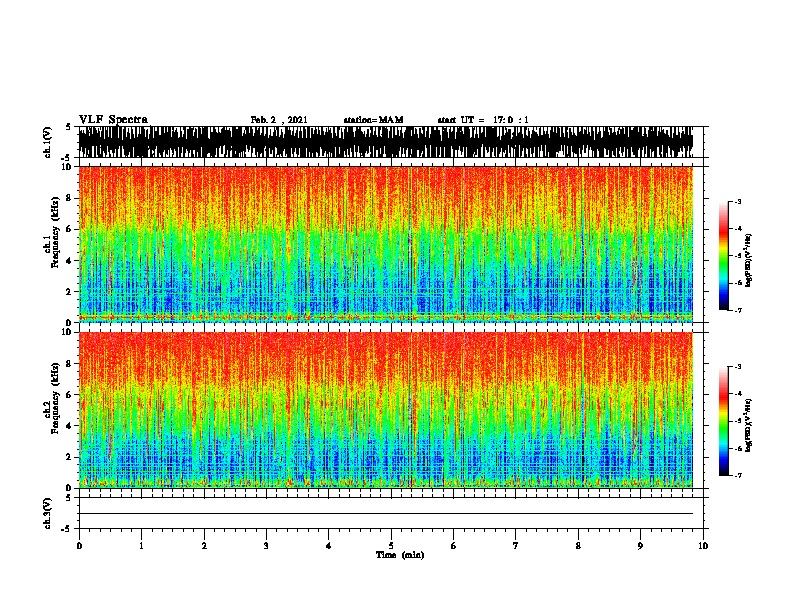The height and width of the screenshot is (612, 792).
Task: Select the date text "Feb. 2 , 2021"
Action: (279, 120)
